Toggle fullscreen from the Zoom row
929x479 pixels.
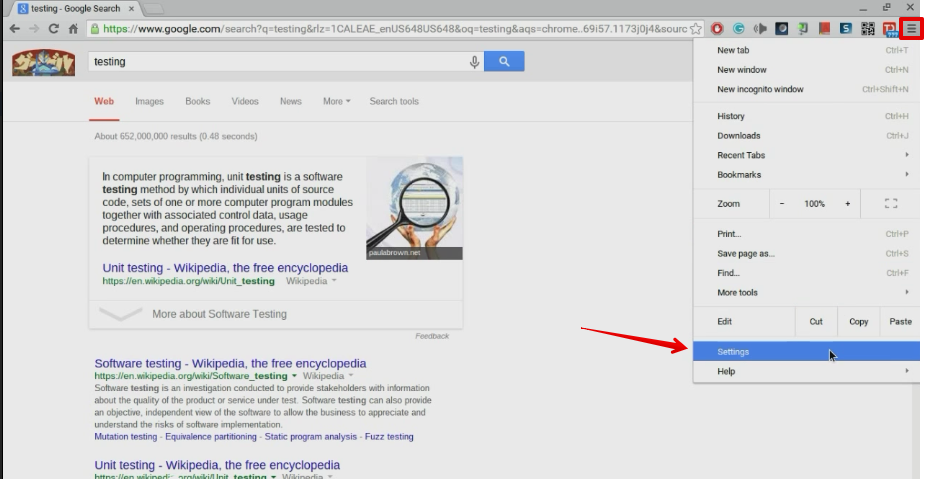(x=890, y=203)
